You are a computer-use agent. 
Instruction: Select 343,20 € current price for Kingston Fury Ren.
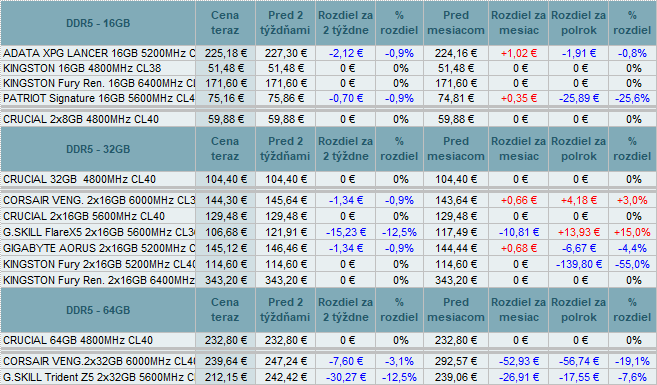coord(225,280)
